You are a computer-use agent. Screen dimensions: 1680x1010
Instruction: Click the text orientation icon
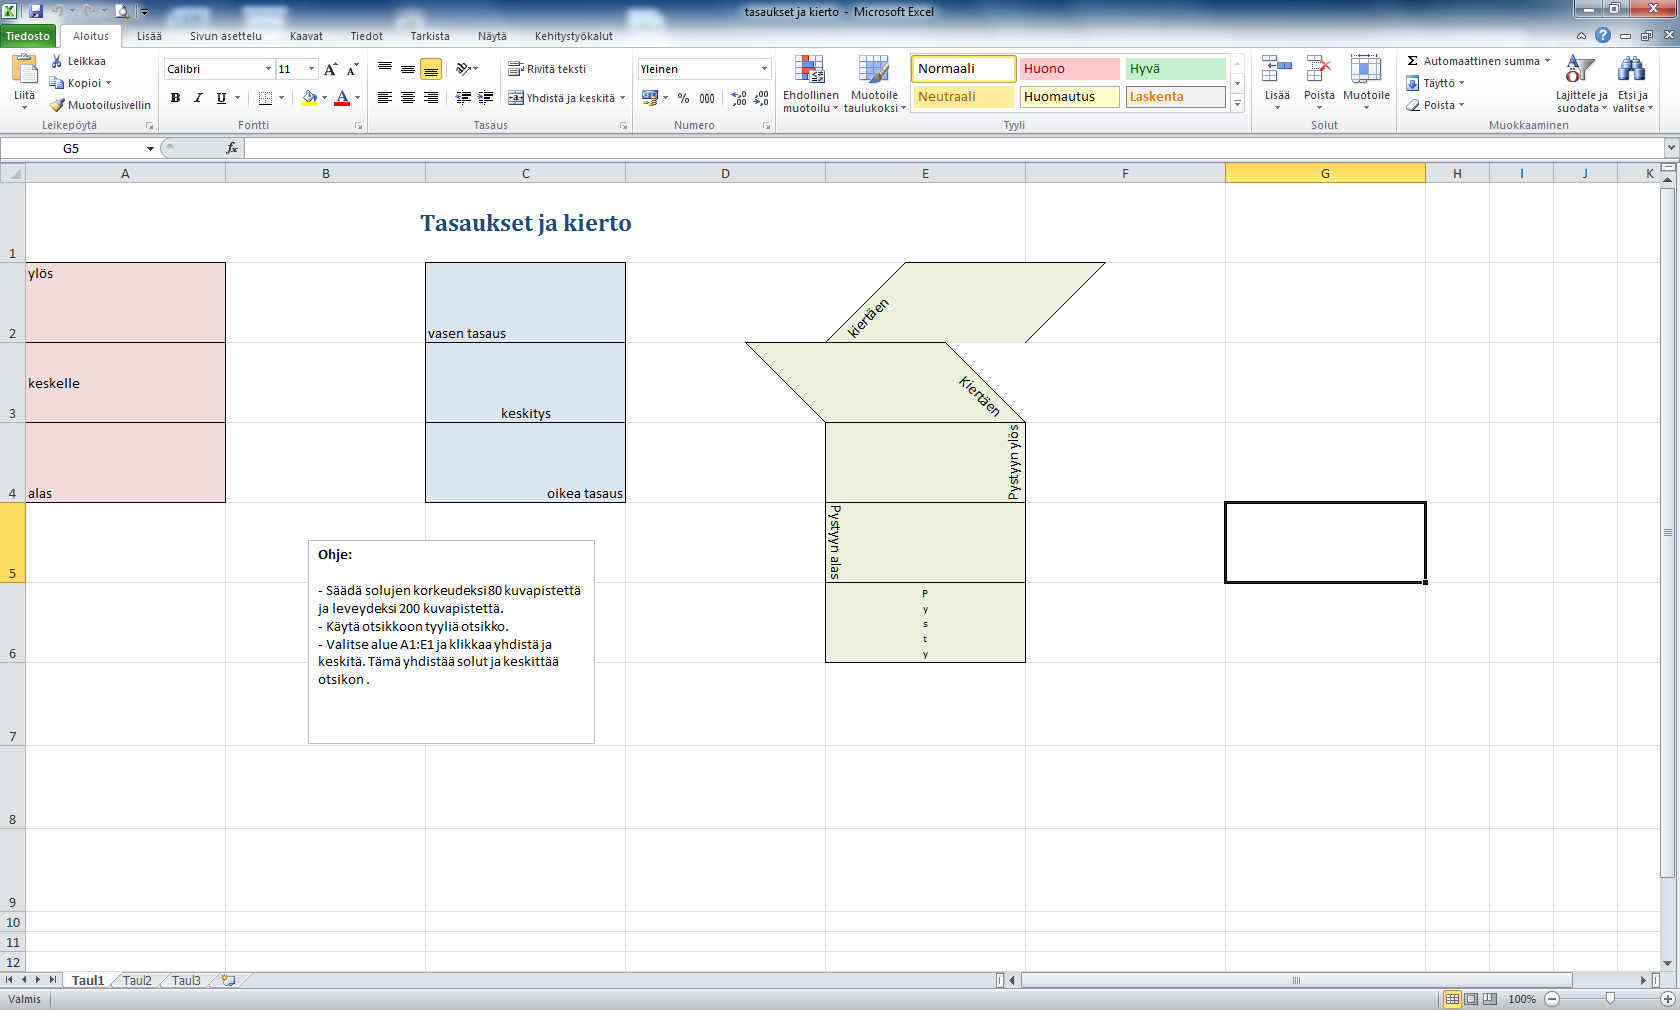tap(463, 69)
